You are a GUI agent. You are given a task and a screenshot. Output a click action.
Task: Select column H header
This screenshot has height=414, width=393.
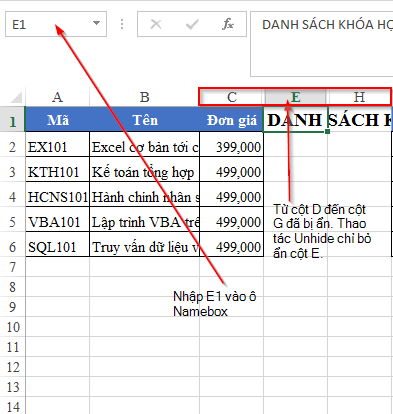359,97
